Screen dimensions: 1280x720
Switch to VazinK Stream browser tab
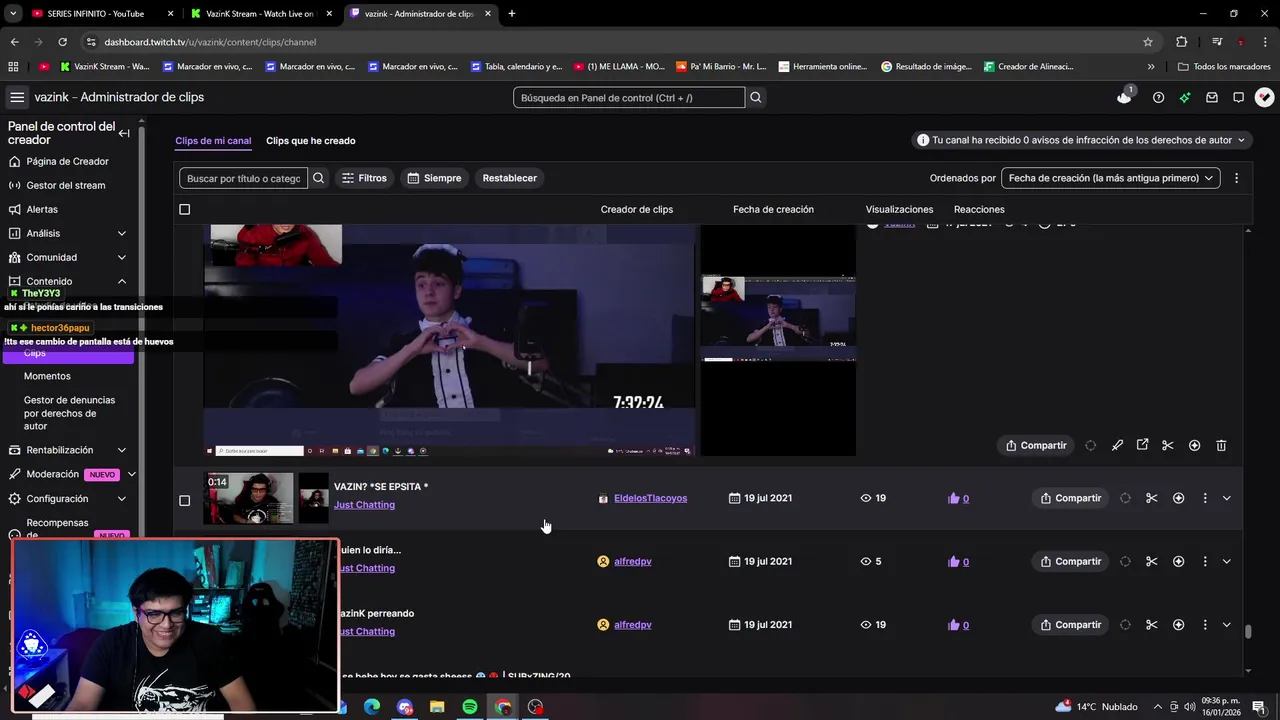[x=262, y=14]
